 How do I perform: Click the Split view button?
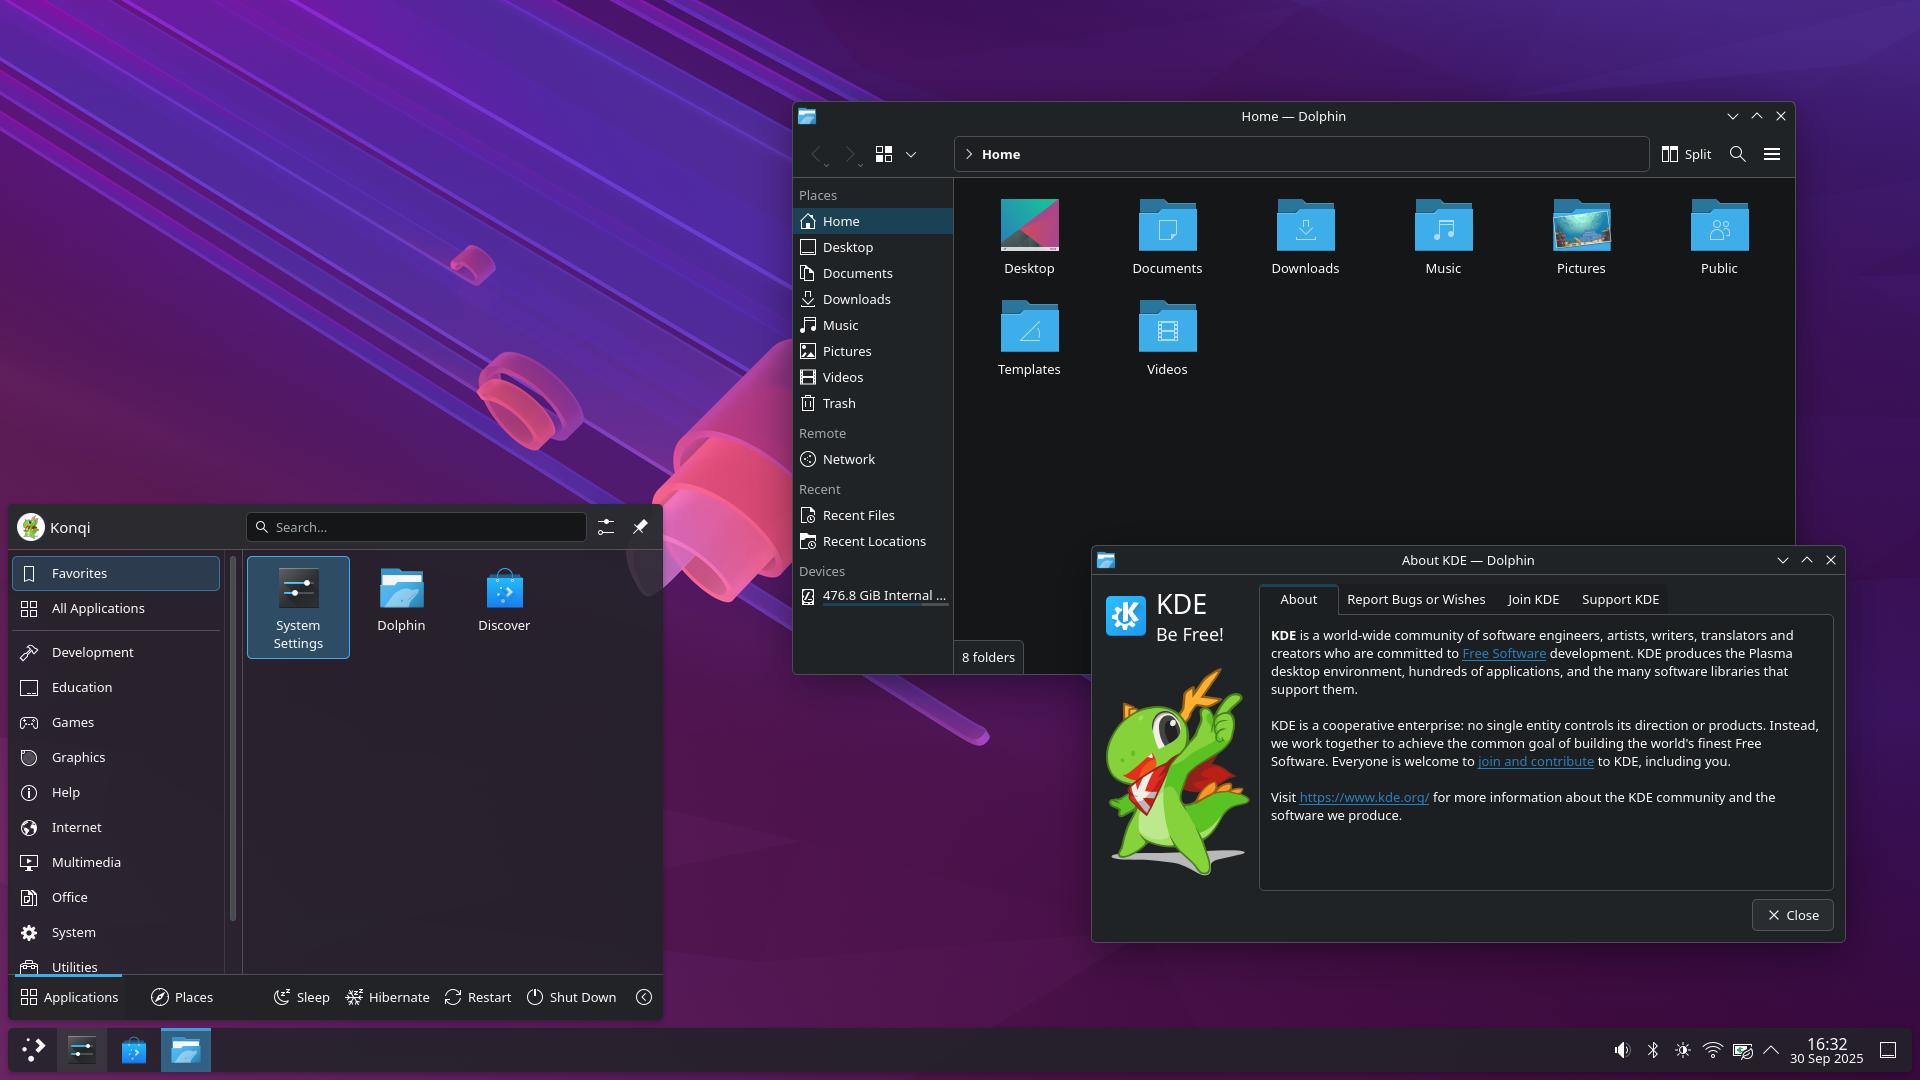pos(1686,154)
